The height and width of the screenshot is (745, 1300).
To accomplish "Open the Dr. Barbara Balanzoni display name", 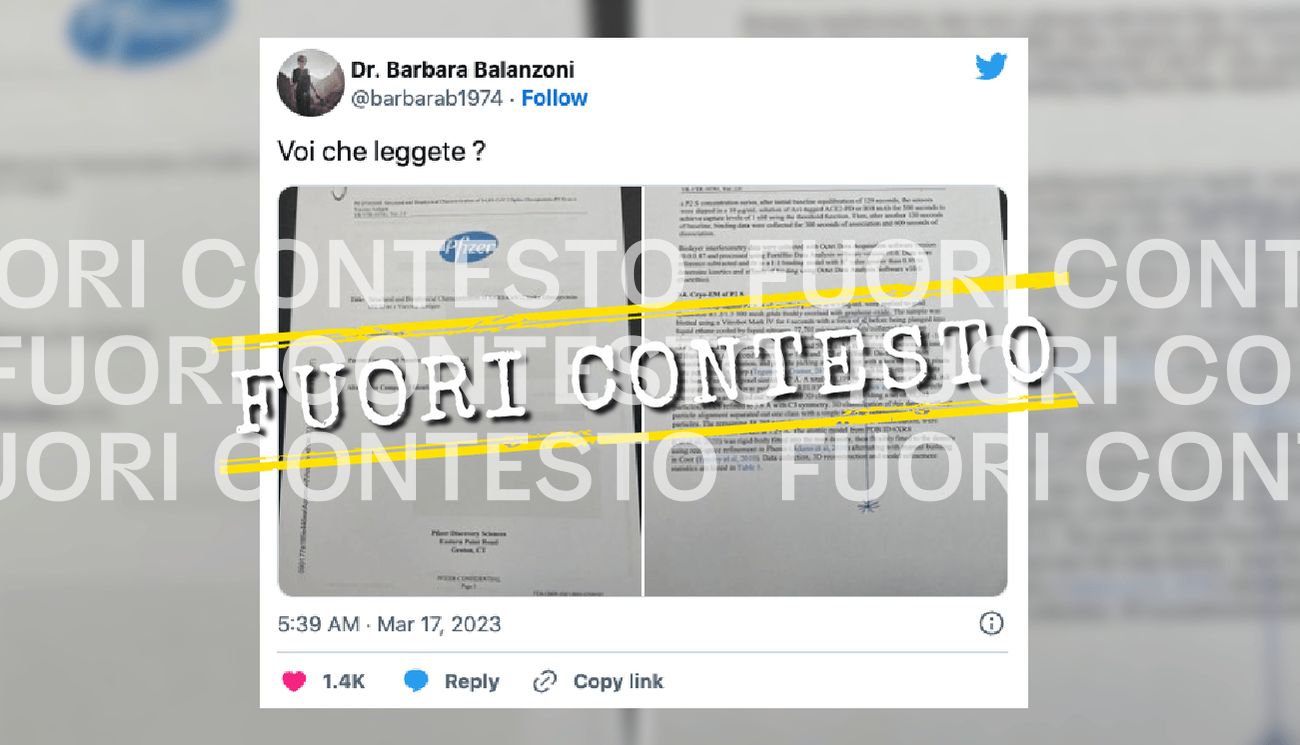I will click(x=462, y=70).
